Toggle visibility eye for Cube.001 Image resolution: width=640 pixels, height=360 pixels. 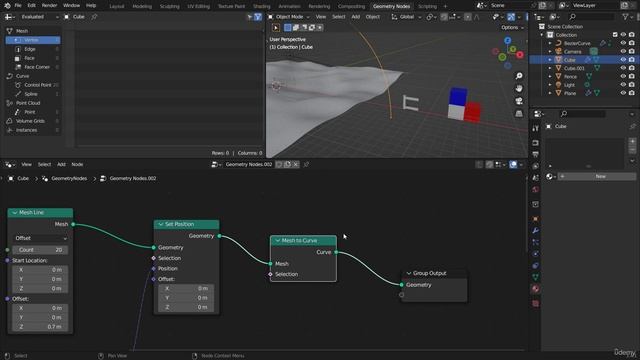point(623,68)
